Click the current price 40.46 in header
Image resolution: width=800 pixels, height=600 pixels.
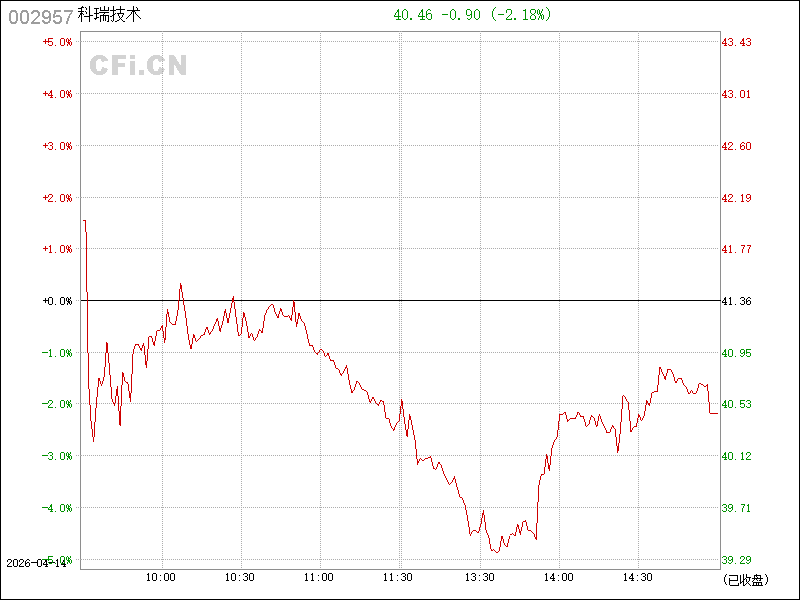click(413, 15)
